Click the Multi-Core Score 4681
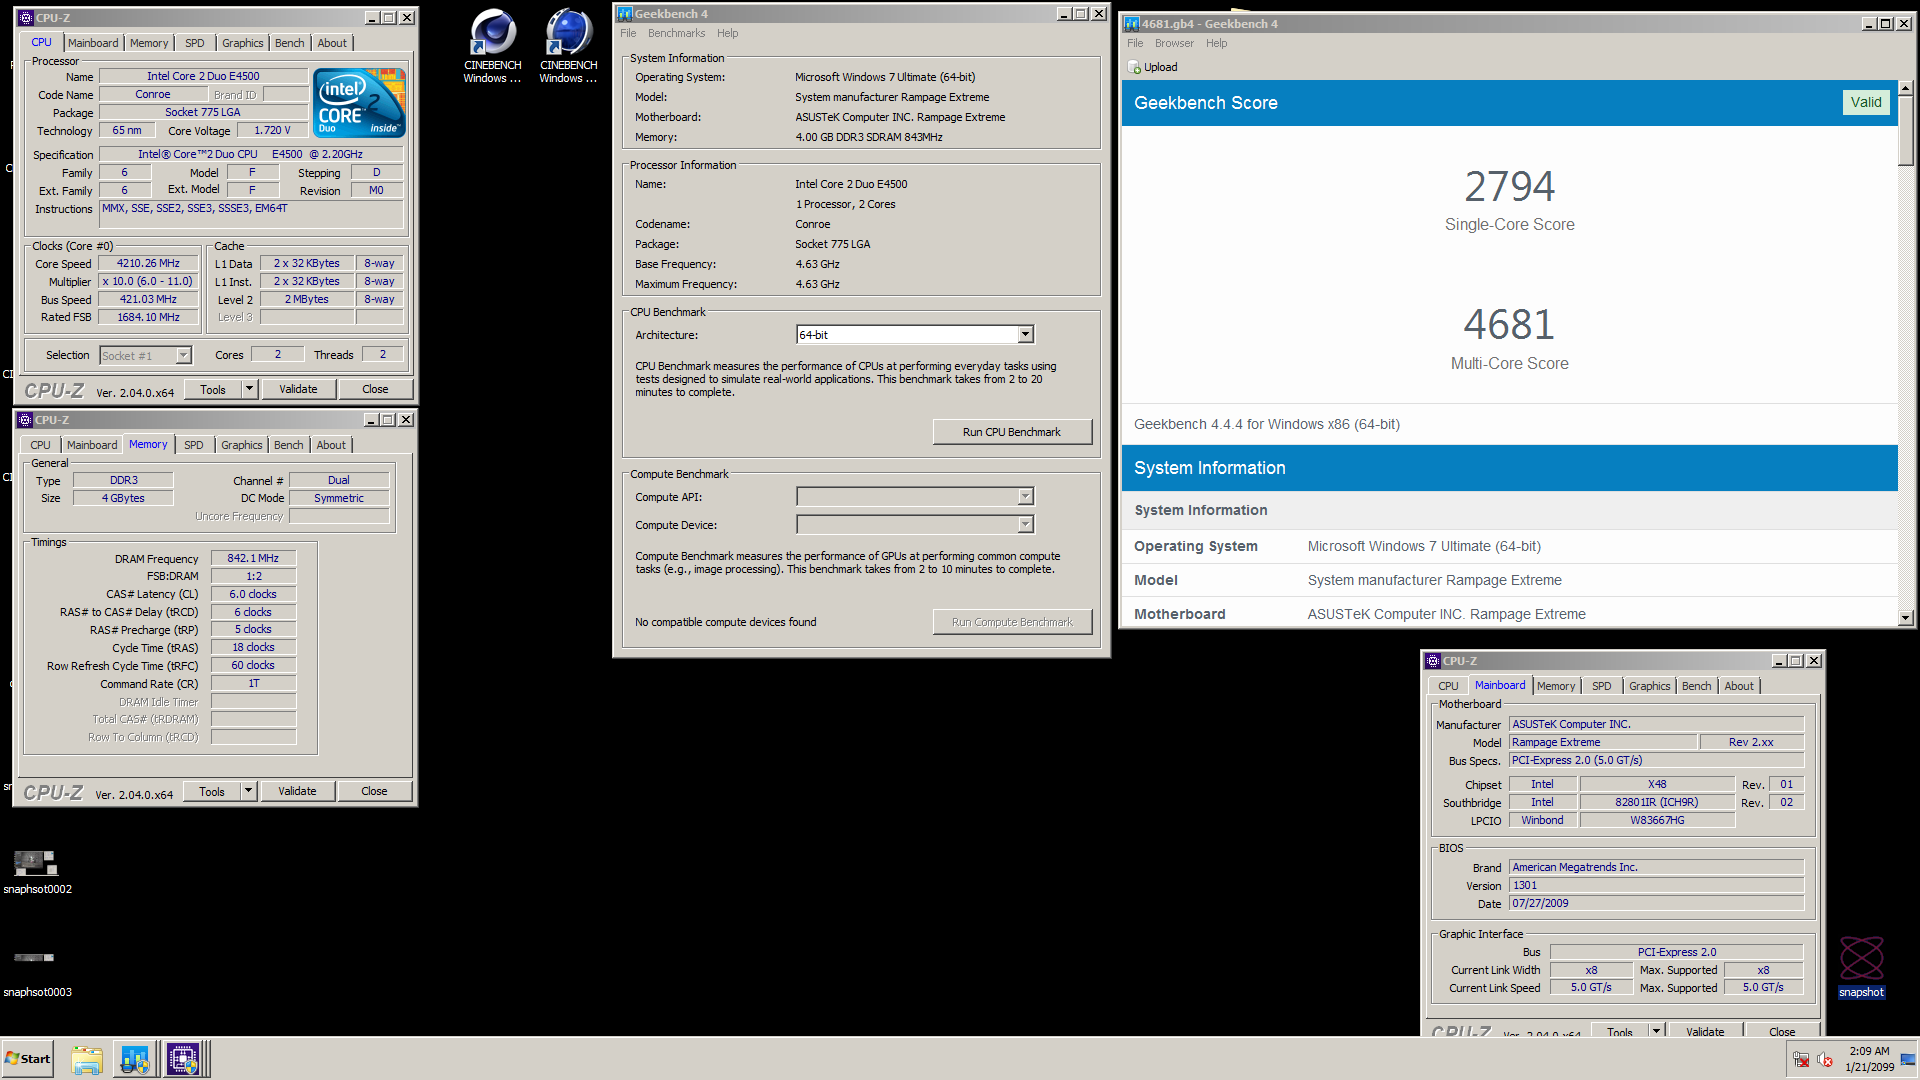This screenshot has height=1080, width=1920. click(x=1509, y=324)
